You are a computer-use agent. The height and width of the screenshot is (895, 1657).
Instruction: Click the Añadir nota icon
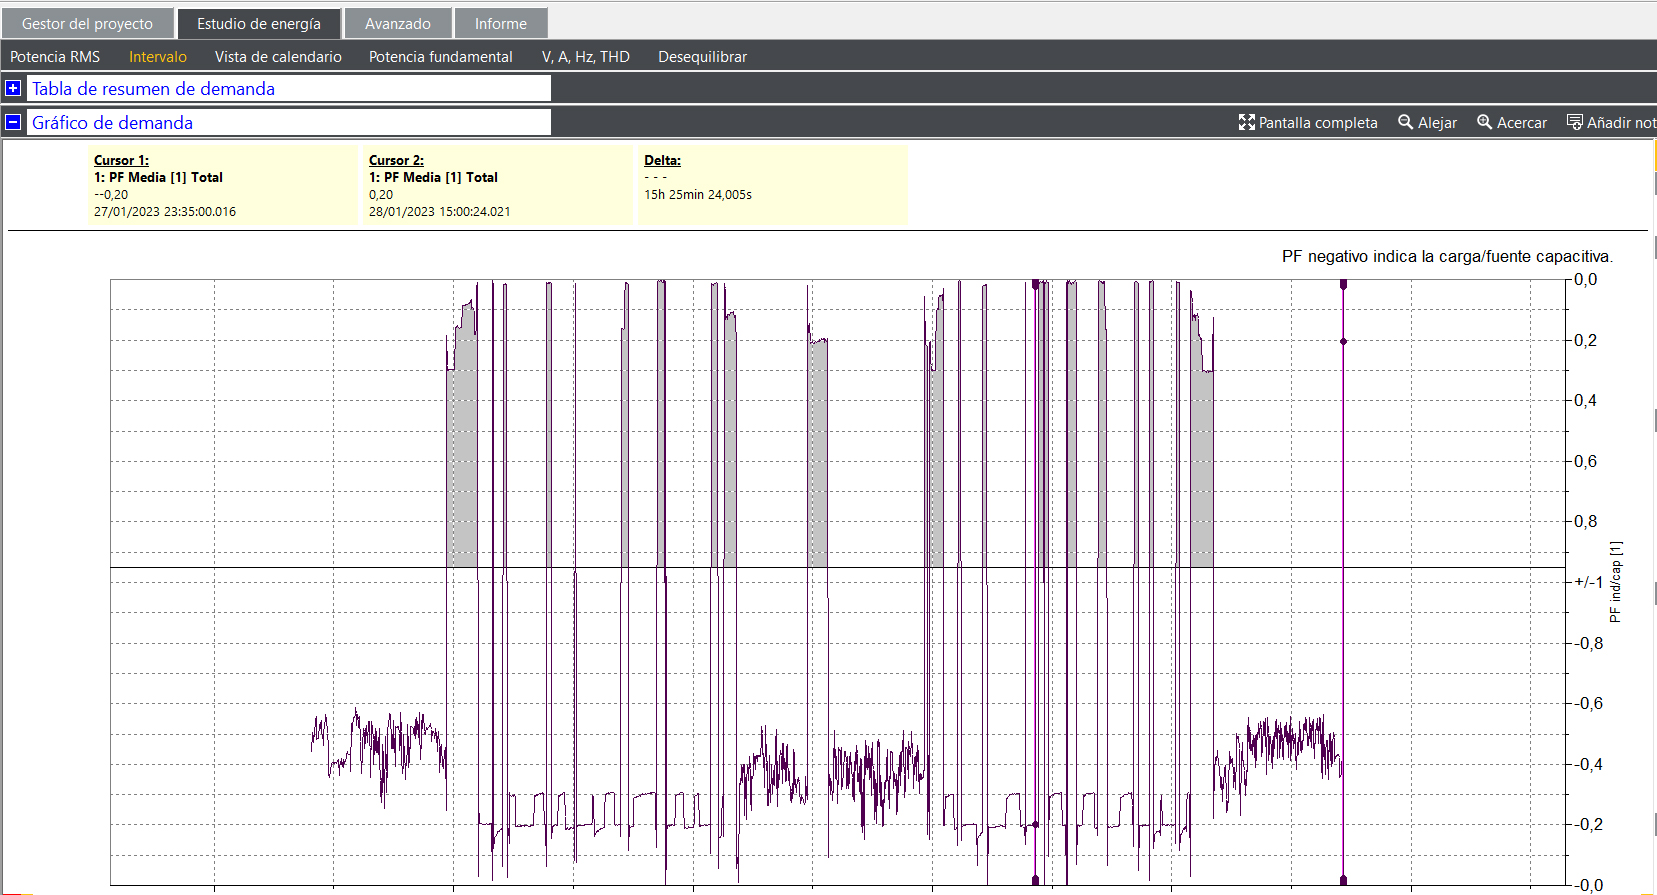(1575, 122)
